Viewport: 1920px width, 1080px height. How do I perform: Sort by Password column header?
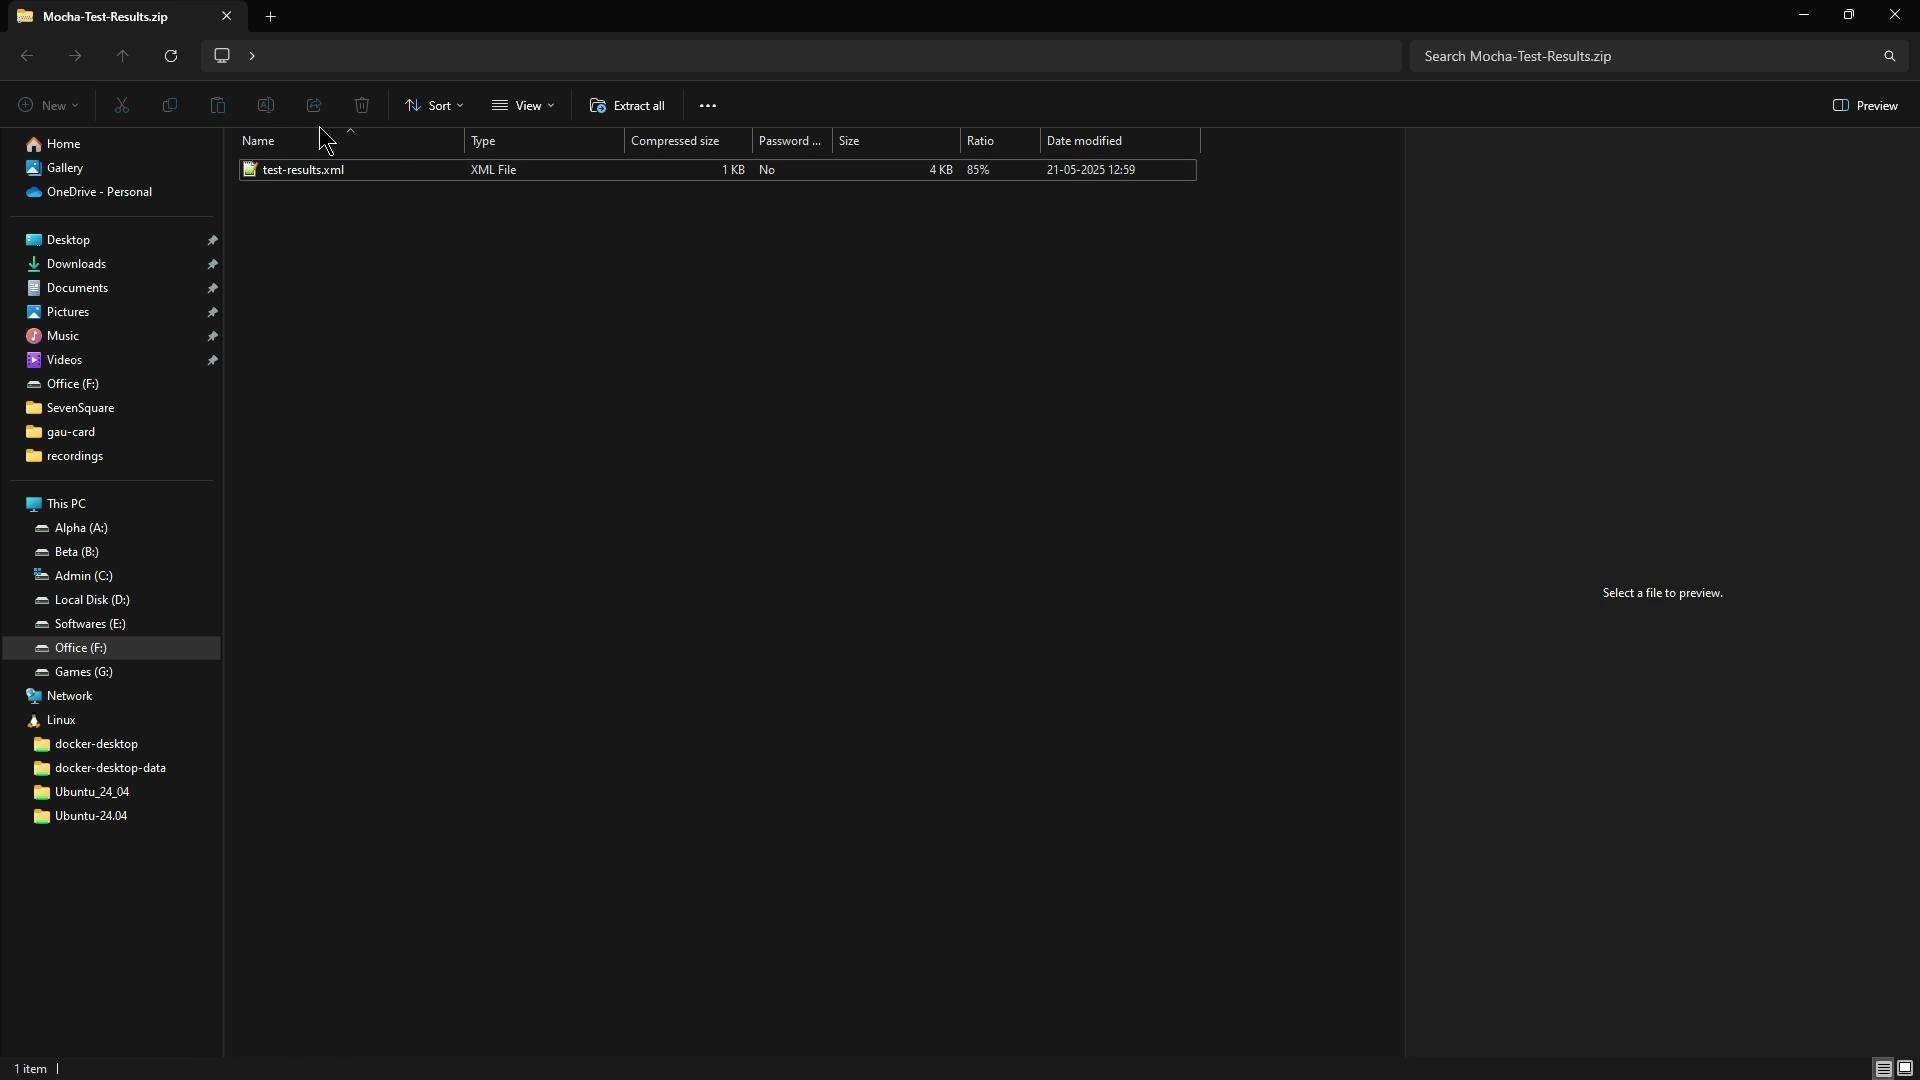click(793, 141)
